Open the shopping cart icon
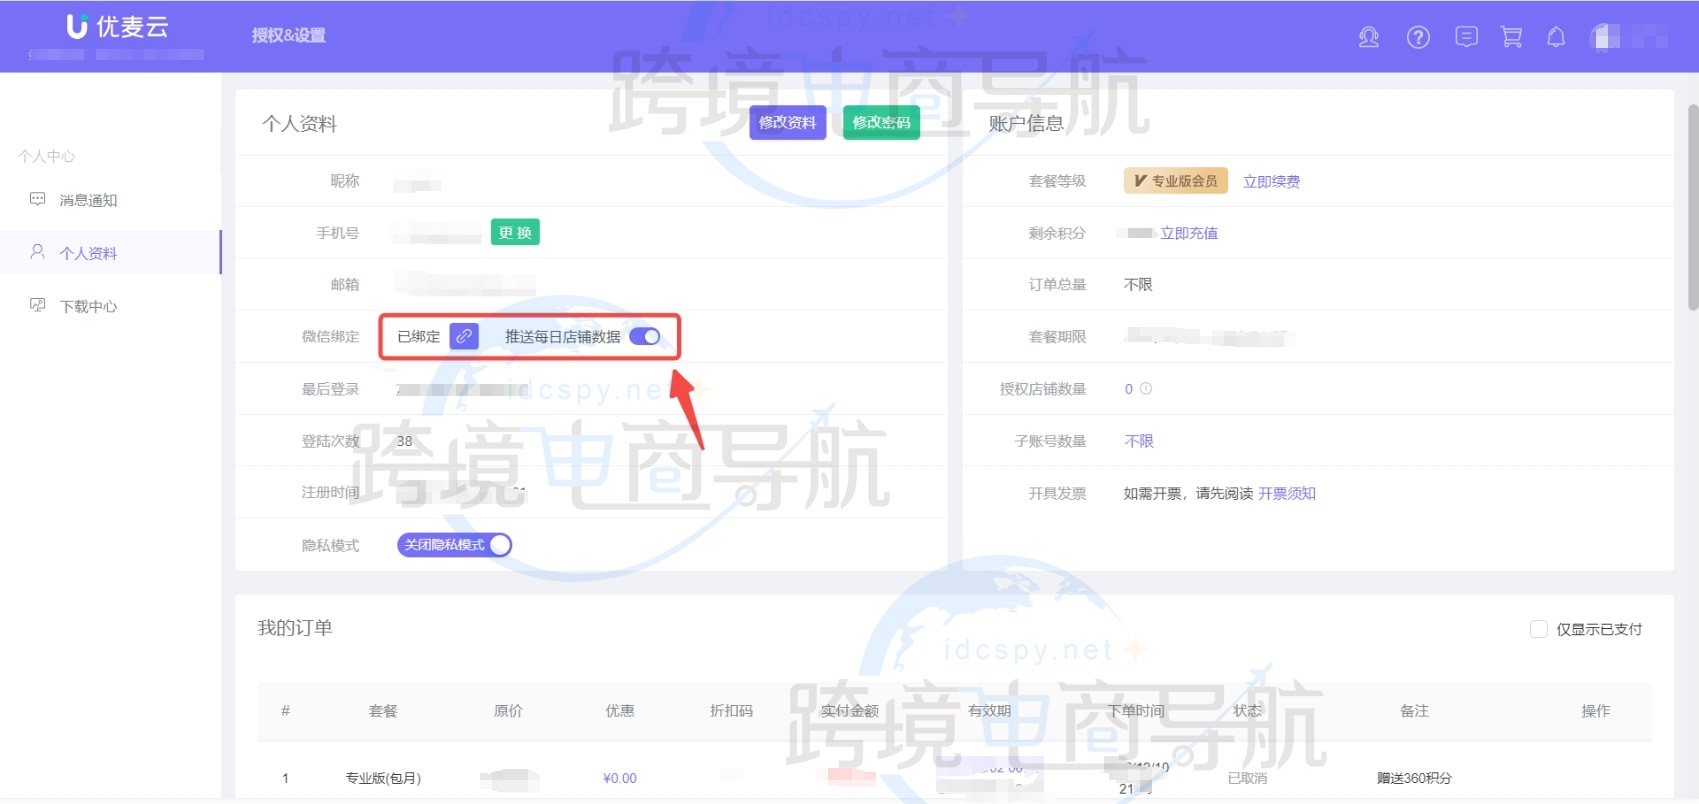1699x804 pixels. [1511, 37]
